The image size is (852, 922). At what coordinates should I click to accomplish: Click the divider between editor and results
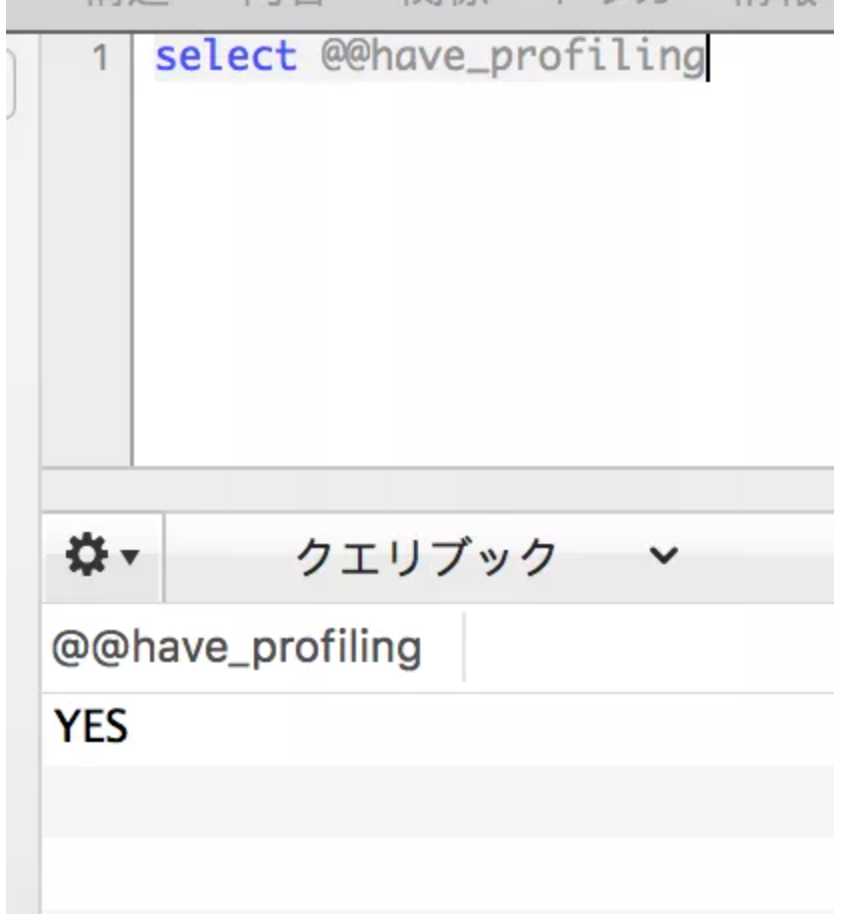point(438,490)
